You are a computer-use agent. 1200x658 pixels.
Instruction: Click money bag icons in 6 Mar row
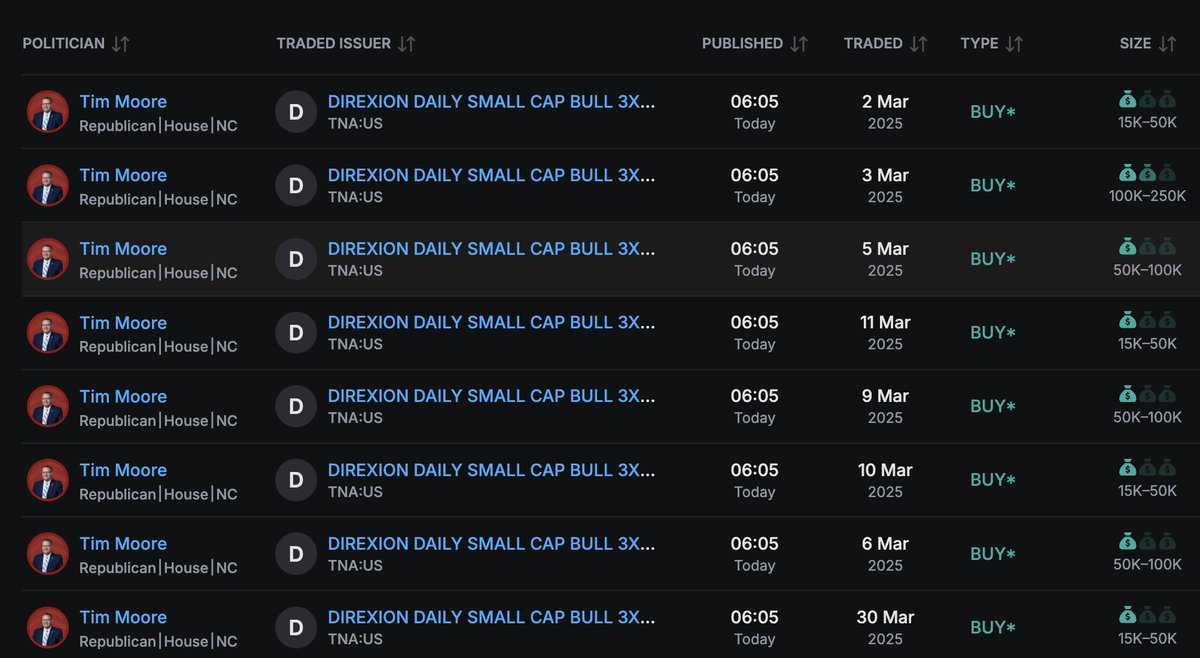1147,542
